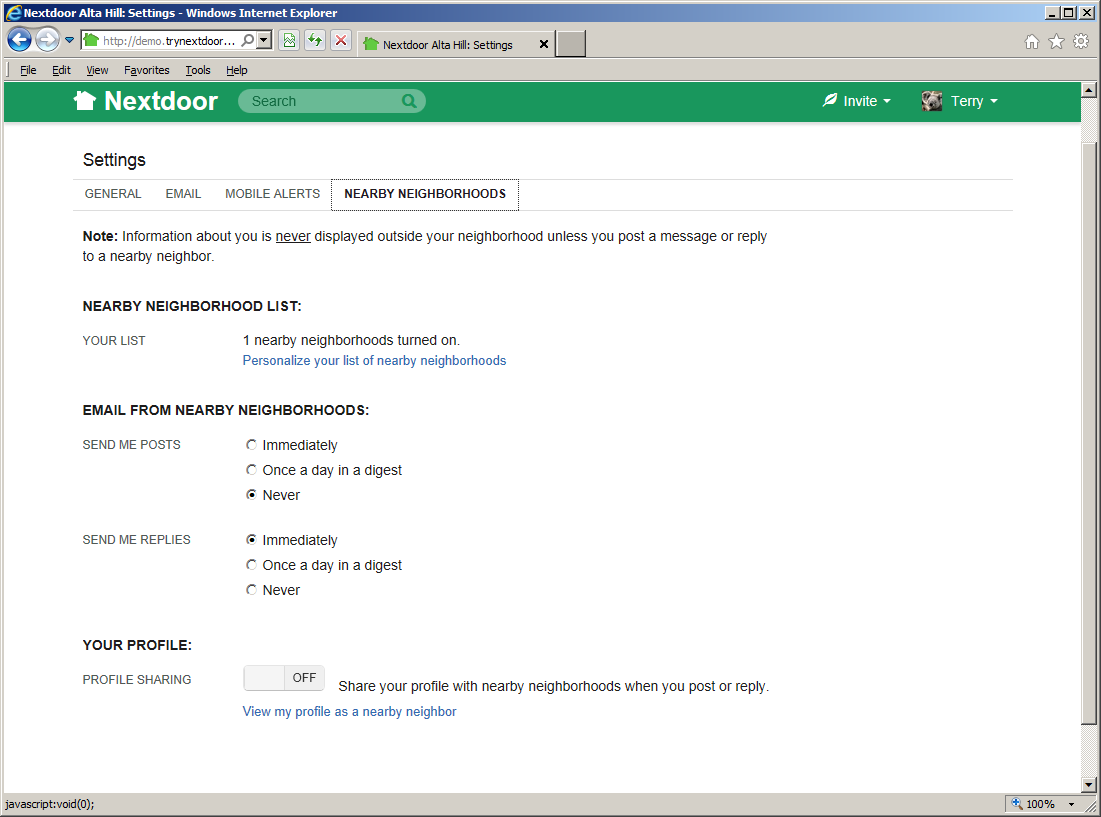Viewport: 1101px width, 817px height.
Task: Open the Terry account menu
Action: point(959,100)
